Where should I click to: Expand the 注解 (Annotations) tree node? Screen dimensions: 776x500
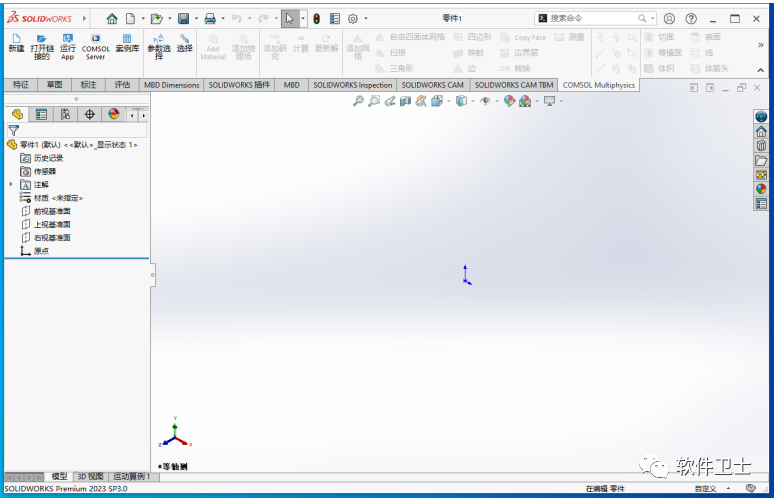point(11,184)
